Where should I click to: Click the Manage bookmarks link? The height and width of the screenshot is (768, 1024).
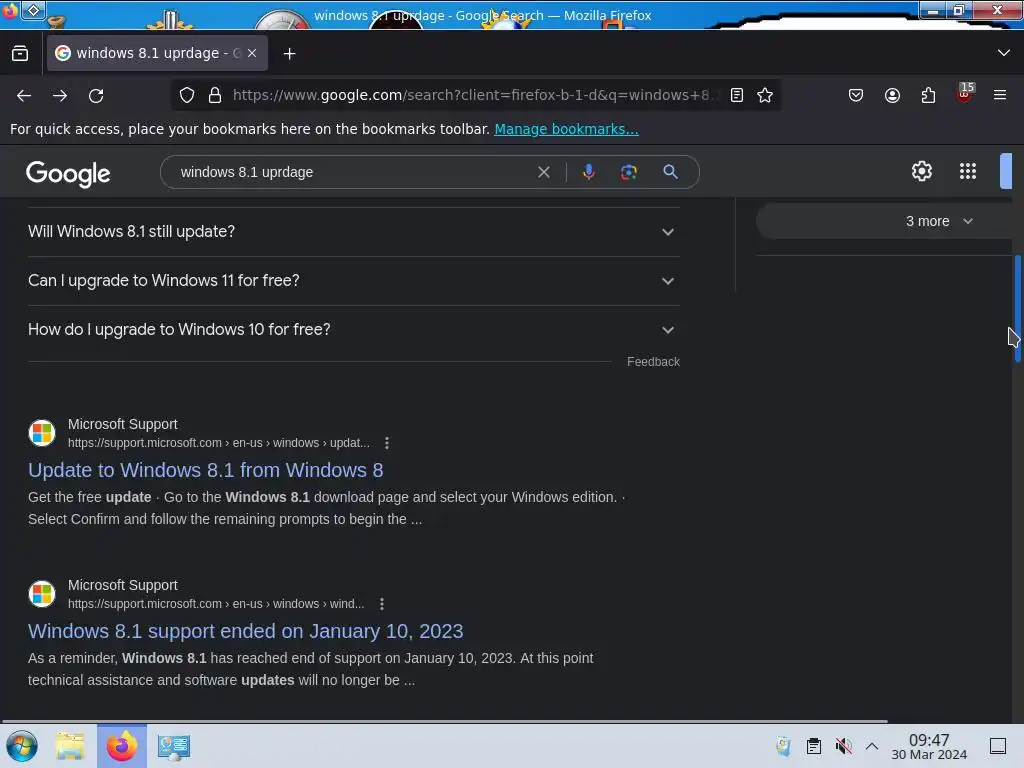pos(566,129)
